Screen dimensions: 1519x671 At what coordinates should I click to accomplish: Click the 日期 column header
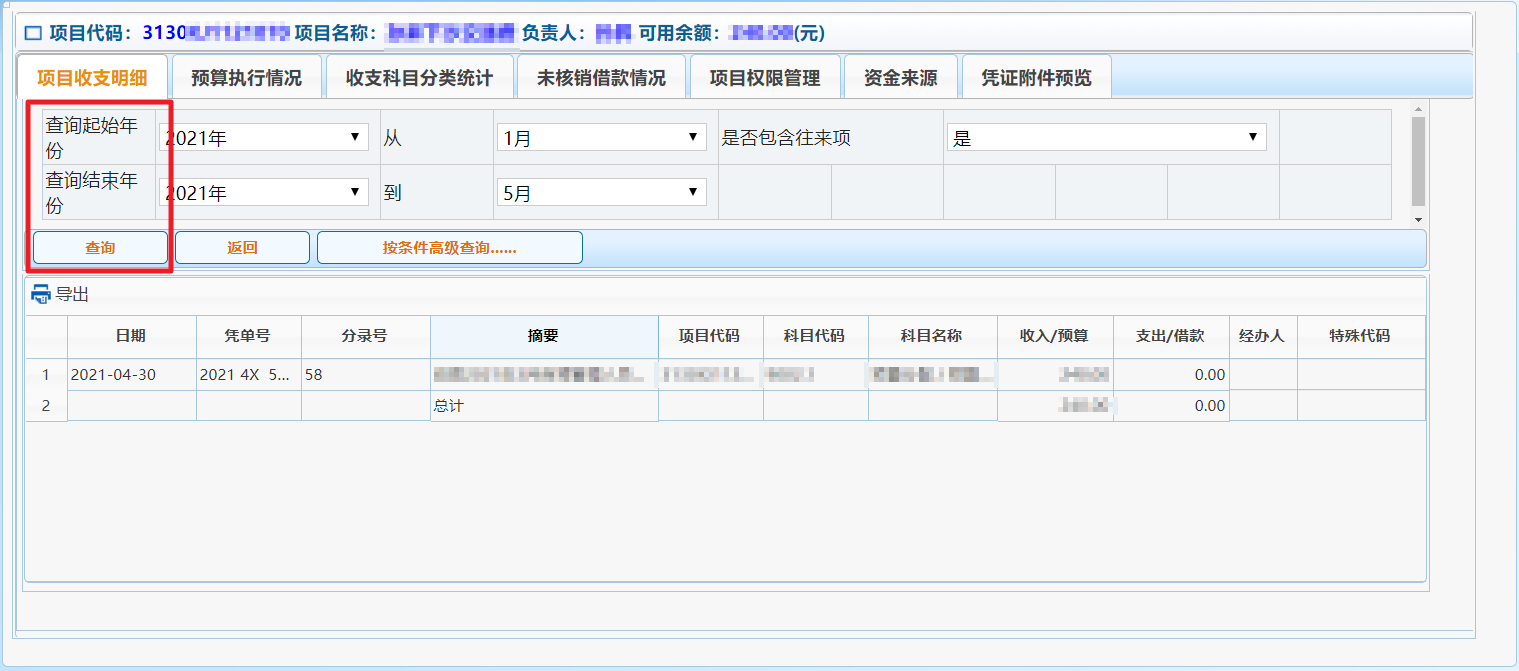coord(131,336)
